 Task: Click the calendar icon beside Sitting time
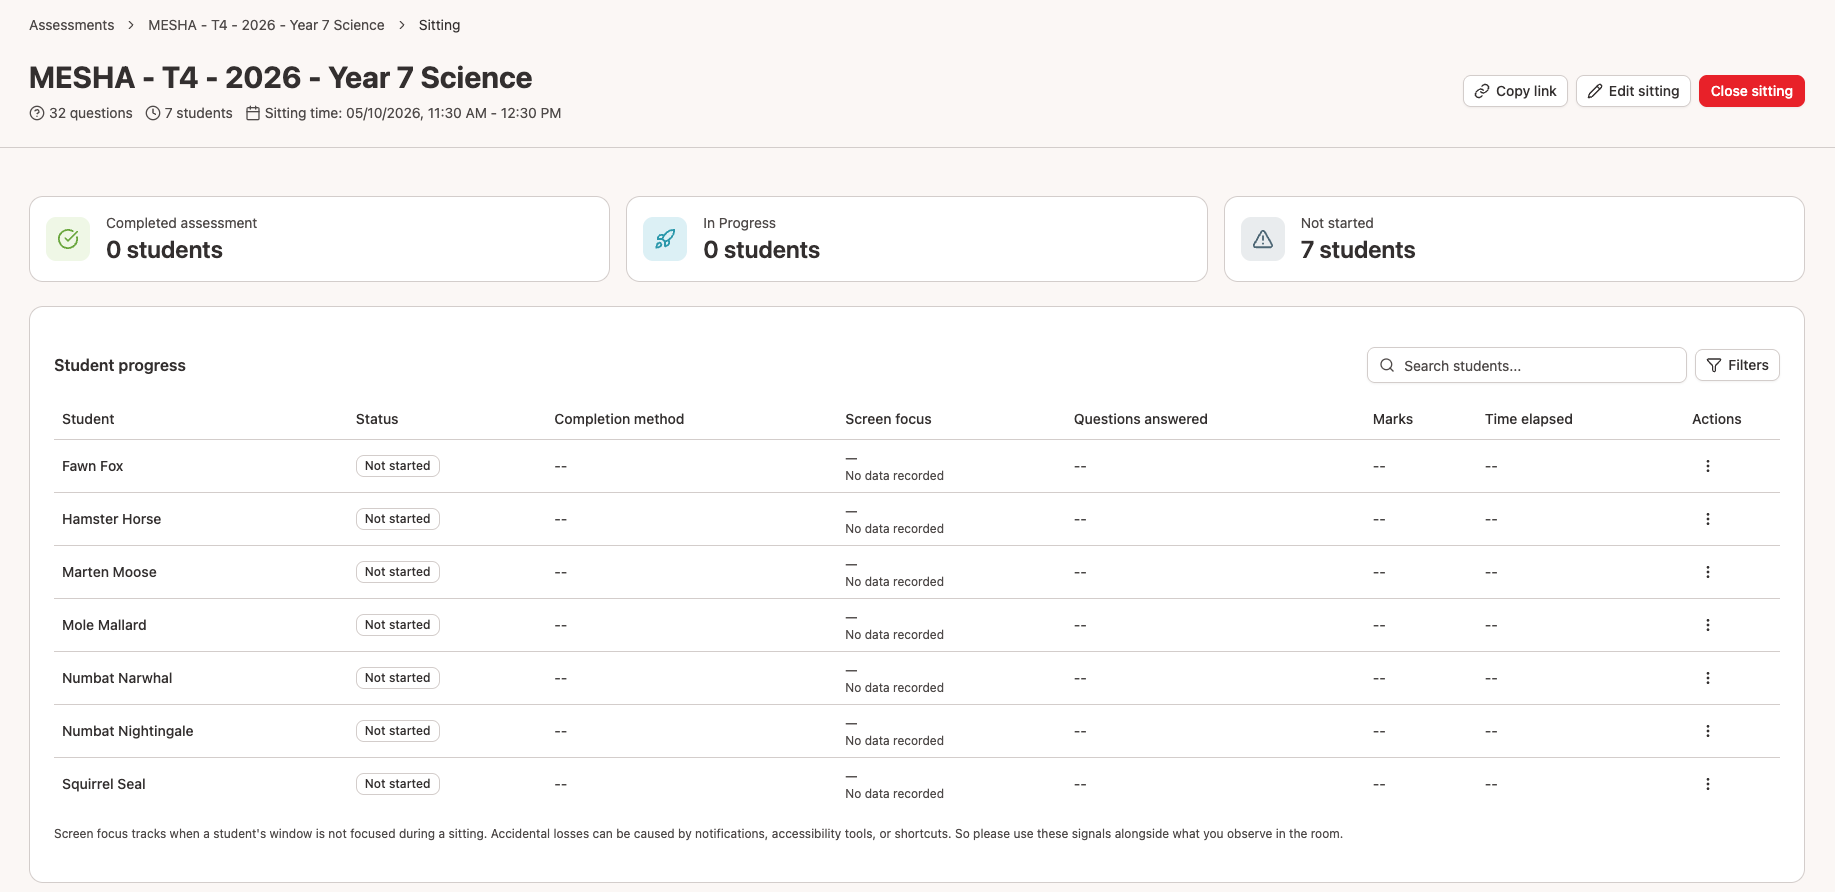pos(253,113)
